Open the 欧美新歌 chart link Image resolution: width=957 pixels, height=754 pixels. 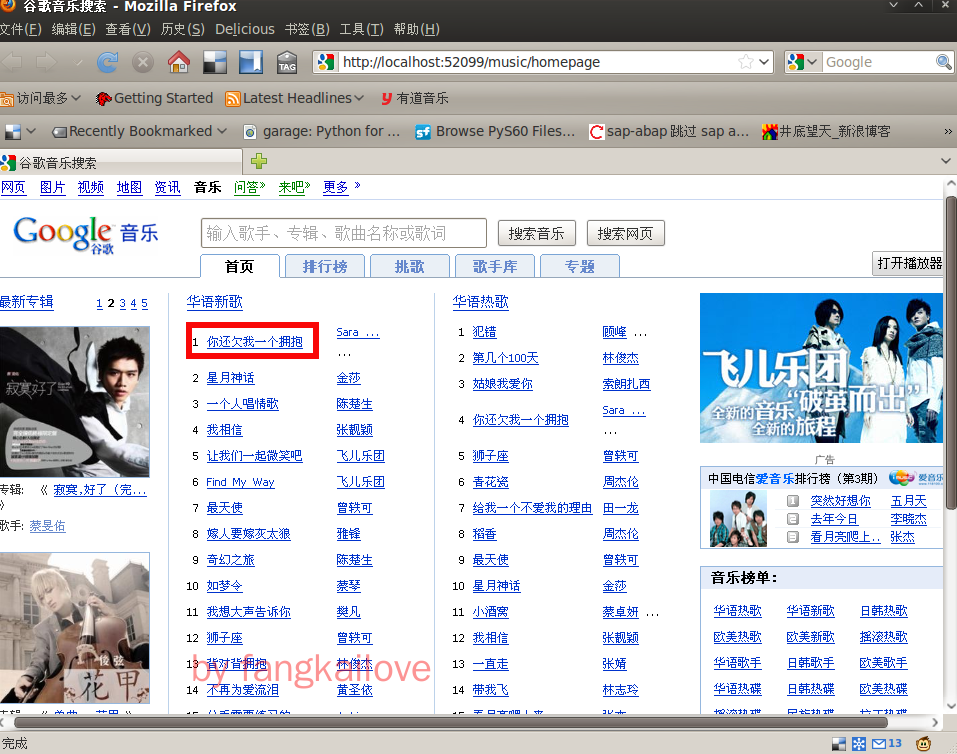click(810, 637)
